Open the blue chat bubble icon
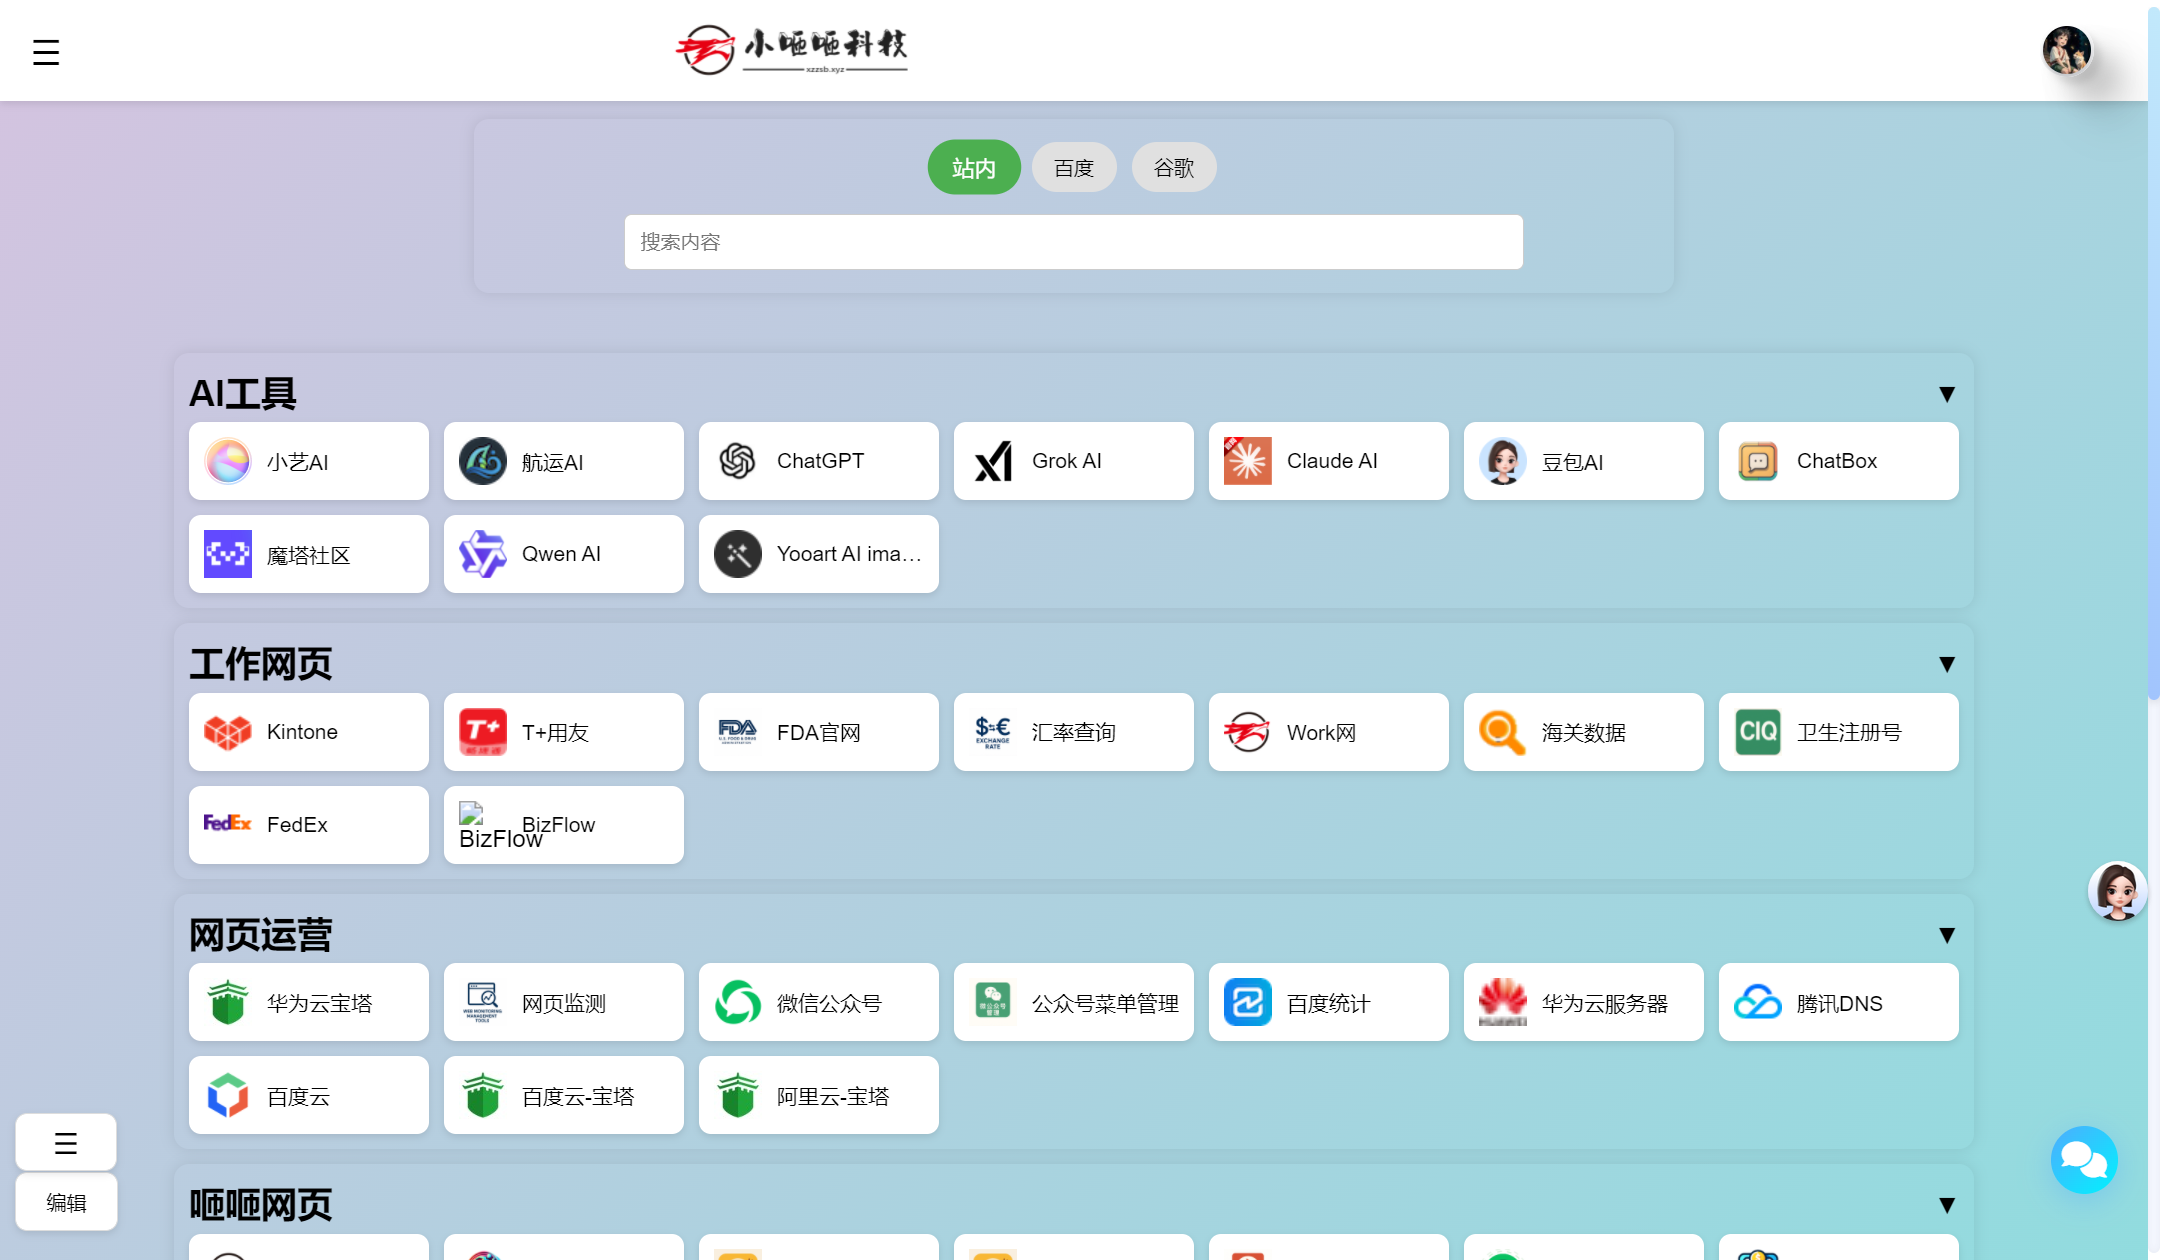Viewport: 2160px width, 1260px height. 2084,1160
